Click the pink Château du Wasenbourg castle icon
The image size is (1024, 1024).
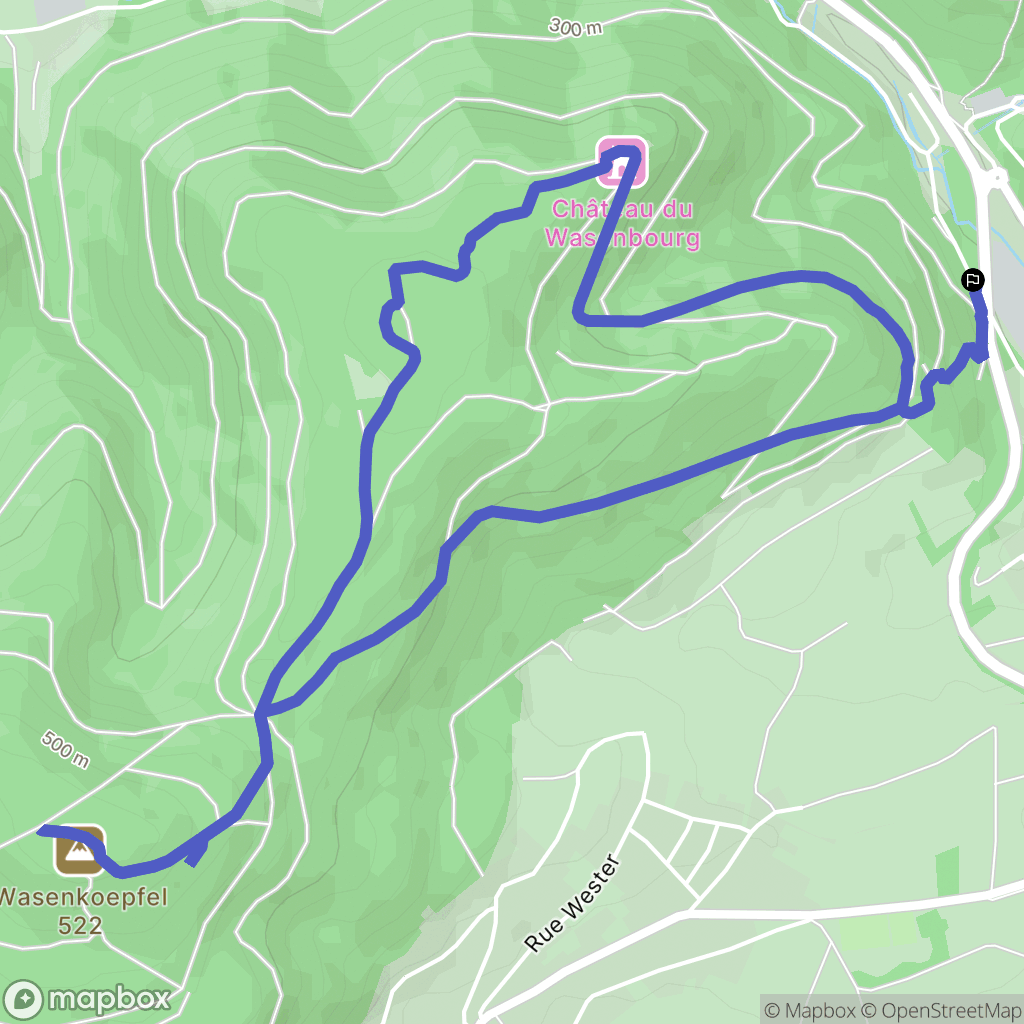pos(622,161)
